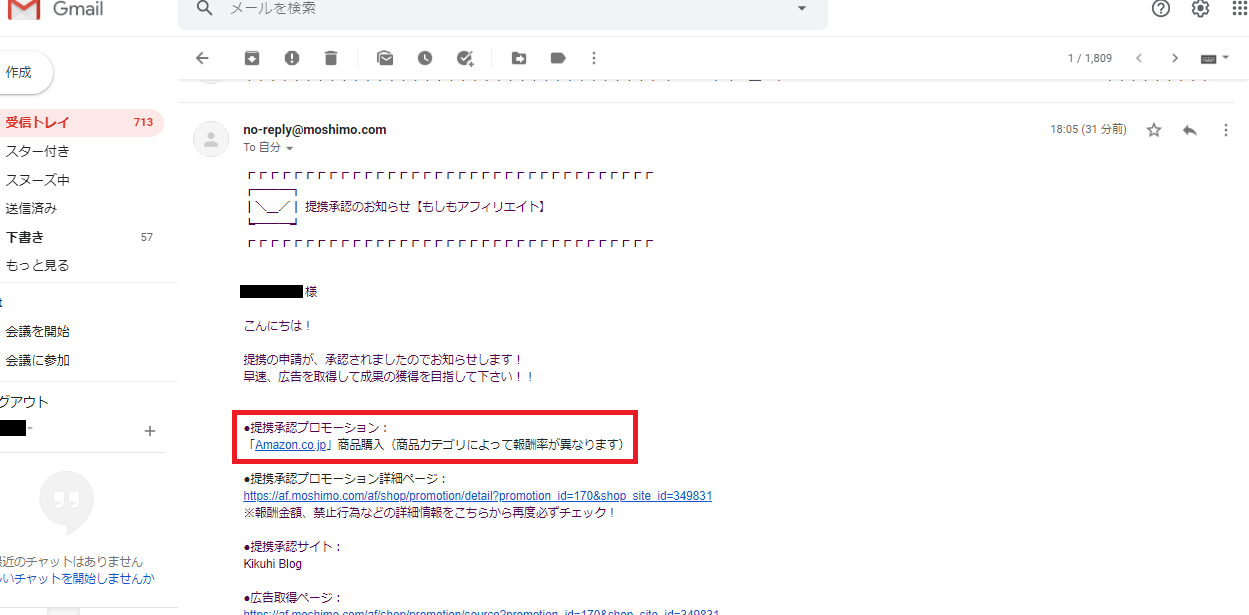Open the 広告取得ページ source URL
Viewport: 1249px width, 615px height.
[482, 610]
